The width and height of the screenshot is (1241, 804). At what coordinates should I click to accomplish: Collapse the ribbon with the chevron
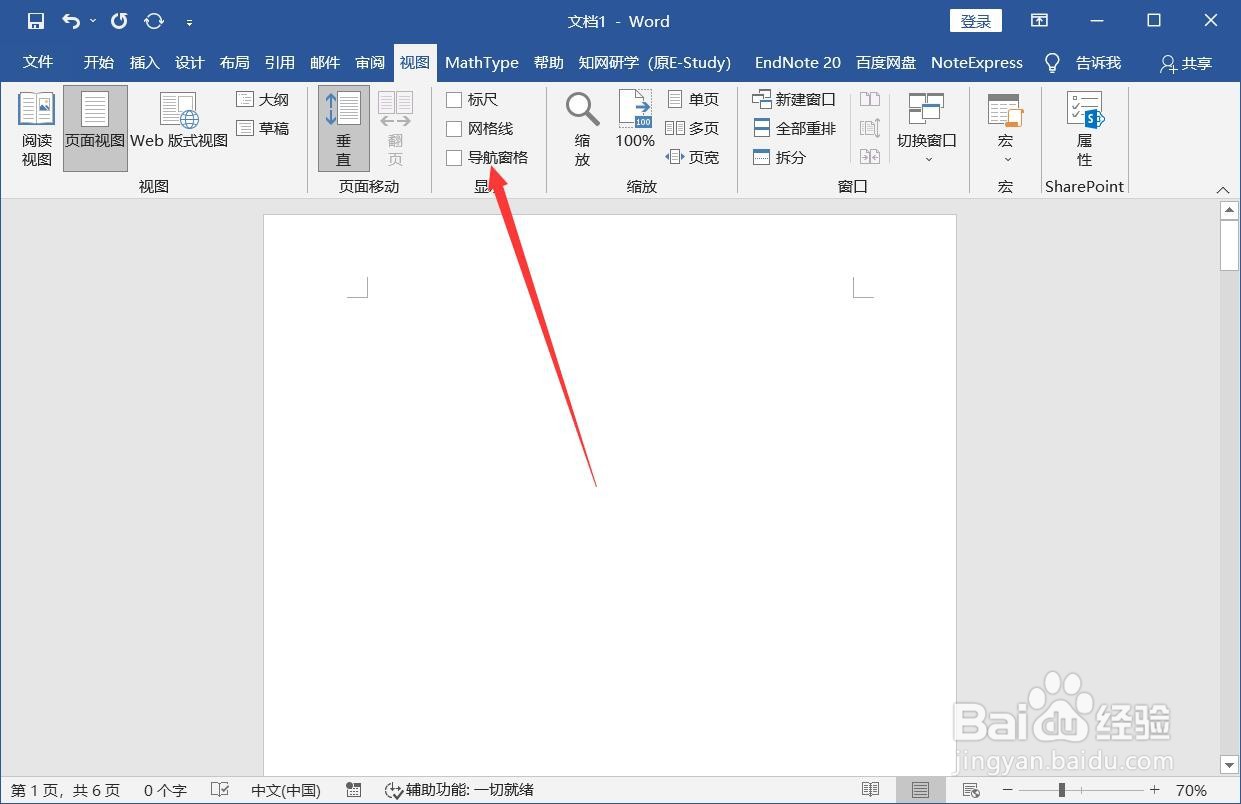[1222, 189]
